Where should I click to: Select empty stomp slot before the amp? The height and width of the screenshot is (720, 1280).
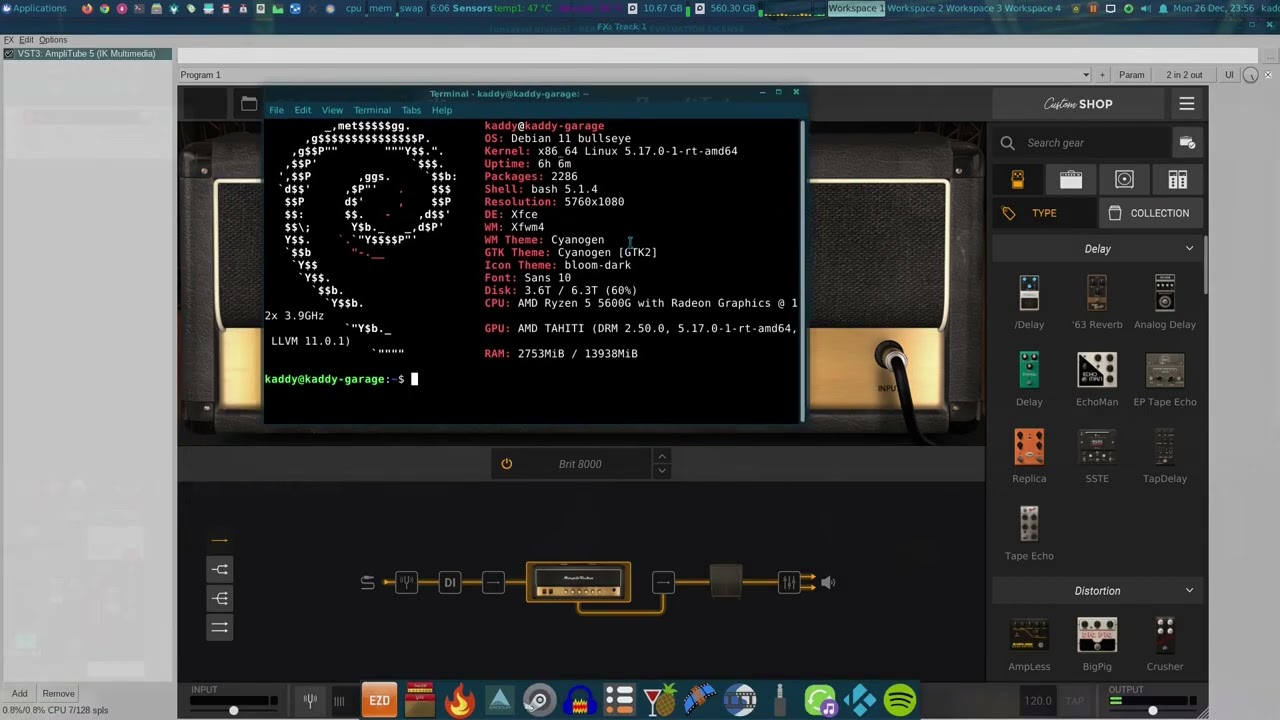(493, 582)
